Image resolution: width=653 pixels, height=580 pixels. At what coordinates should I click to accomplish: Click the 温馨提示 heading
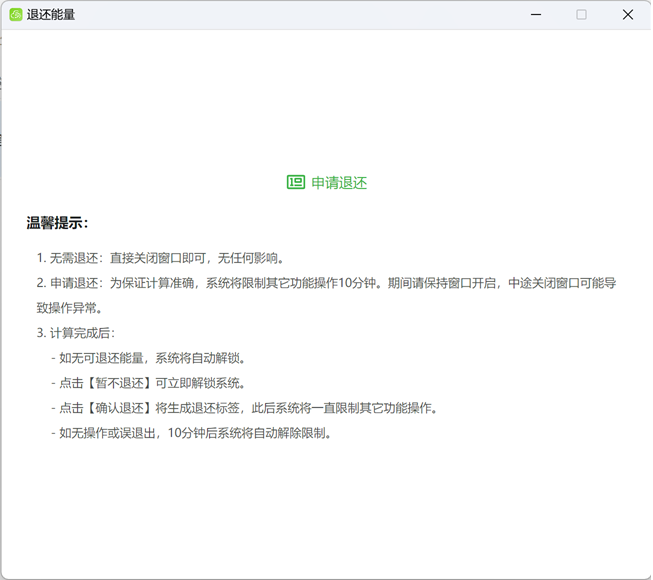click(x=57, y=223)
